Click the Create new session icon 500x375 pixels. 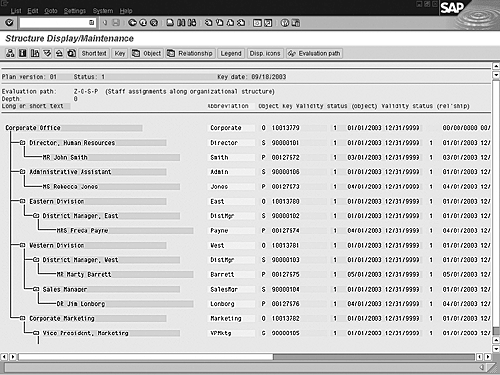tap(257, 23)
